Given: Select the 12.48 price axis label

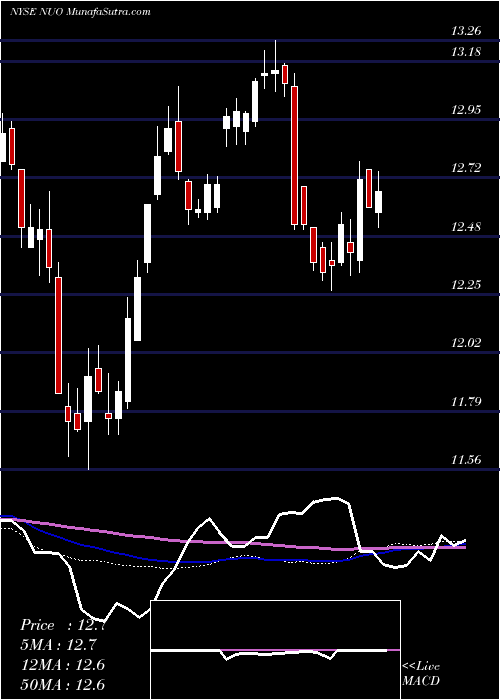Looking at the screenshot, I should (x=466, y=227).
